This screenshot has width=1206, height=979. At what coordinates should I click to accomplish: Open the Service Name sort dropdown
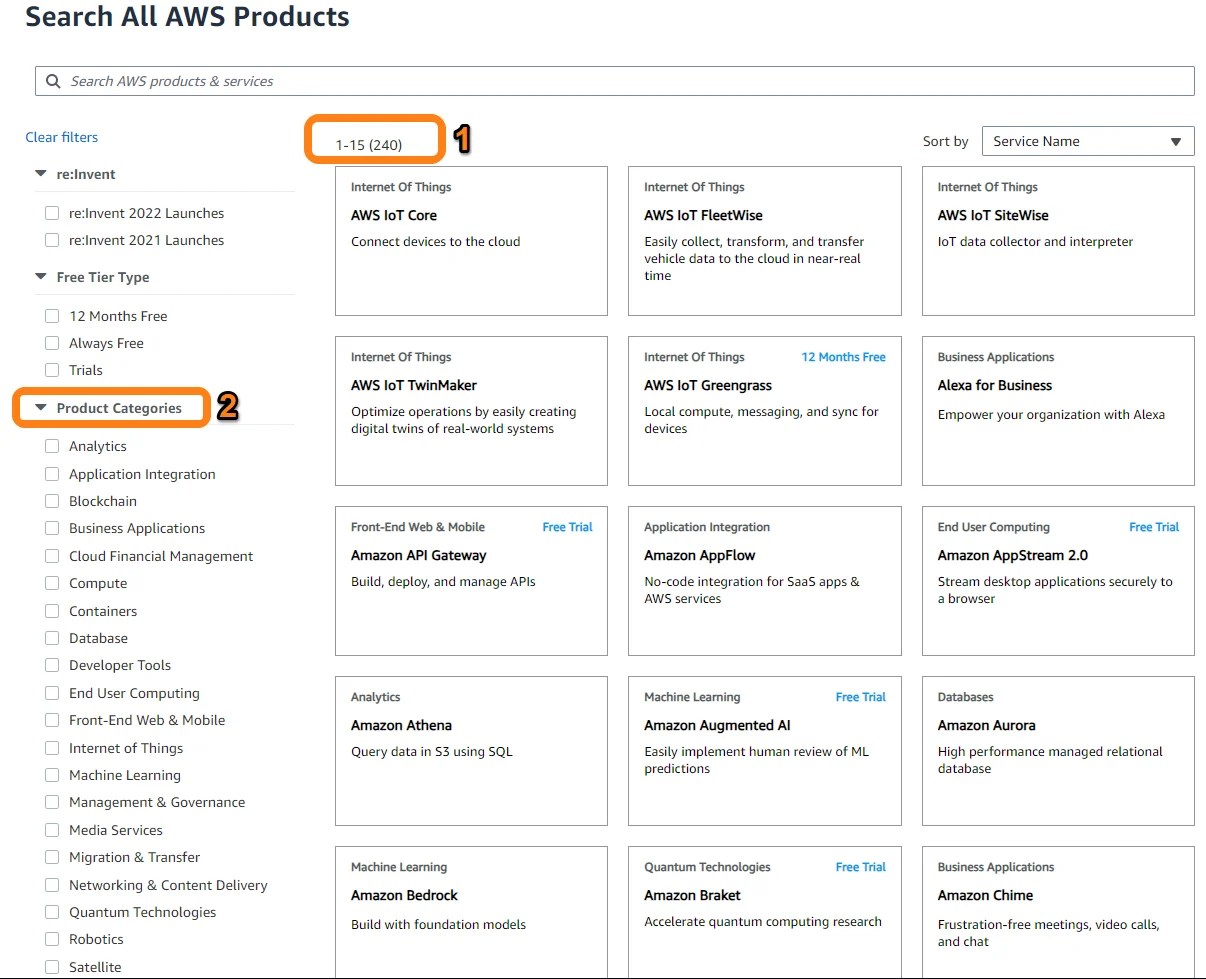click(1088, 141)
